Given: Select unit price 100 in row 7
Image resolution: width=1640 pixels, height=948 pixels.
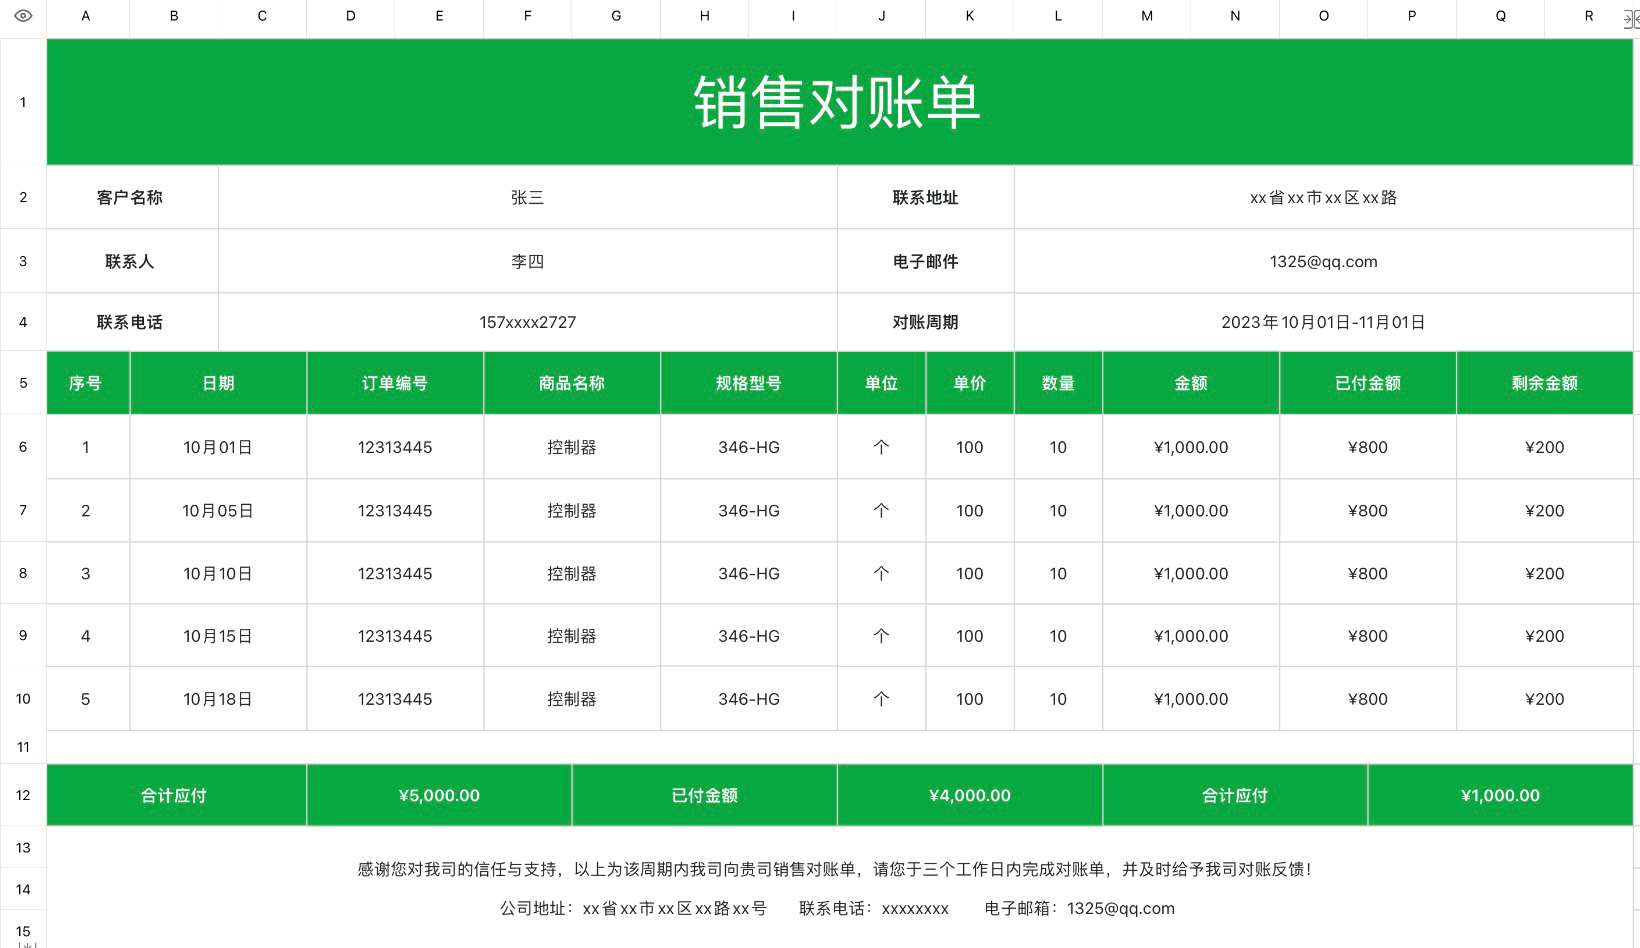Looking at the screenshot, I should click(x=970, y=510).
